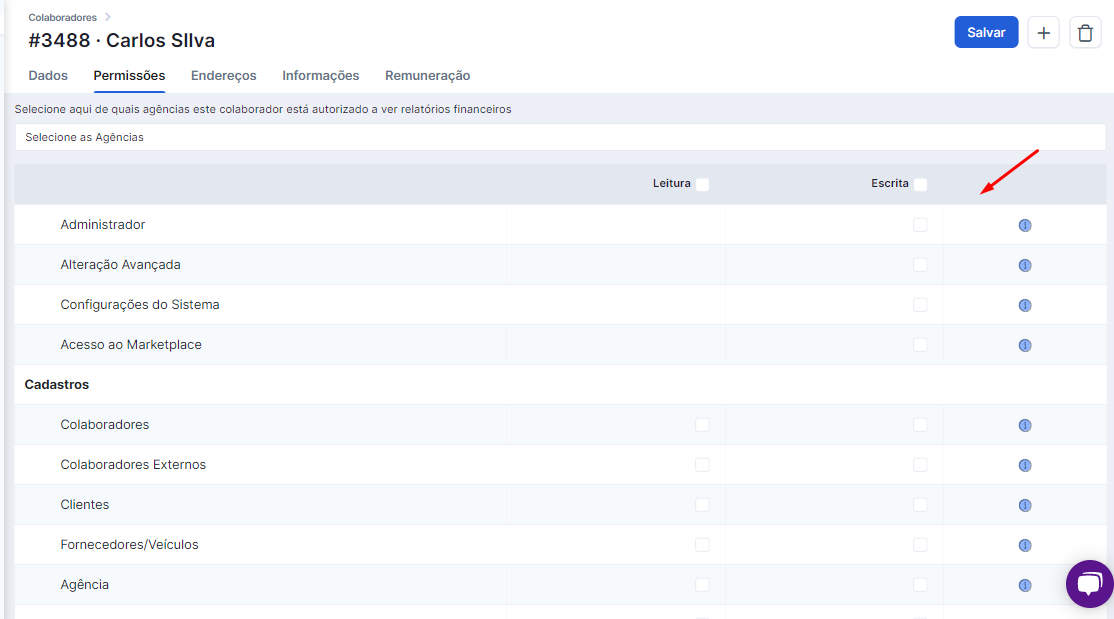1114x619 pixels.
Task: Enable Escrita for Alteração Avançada
Action: tap(920, 265)
